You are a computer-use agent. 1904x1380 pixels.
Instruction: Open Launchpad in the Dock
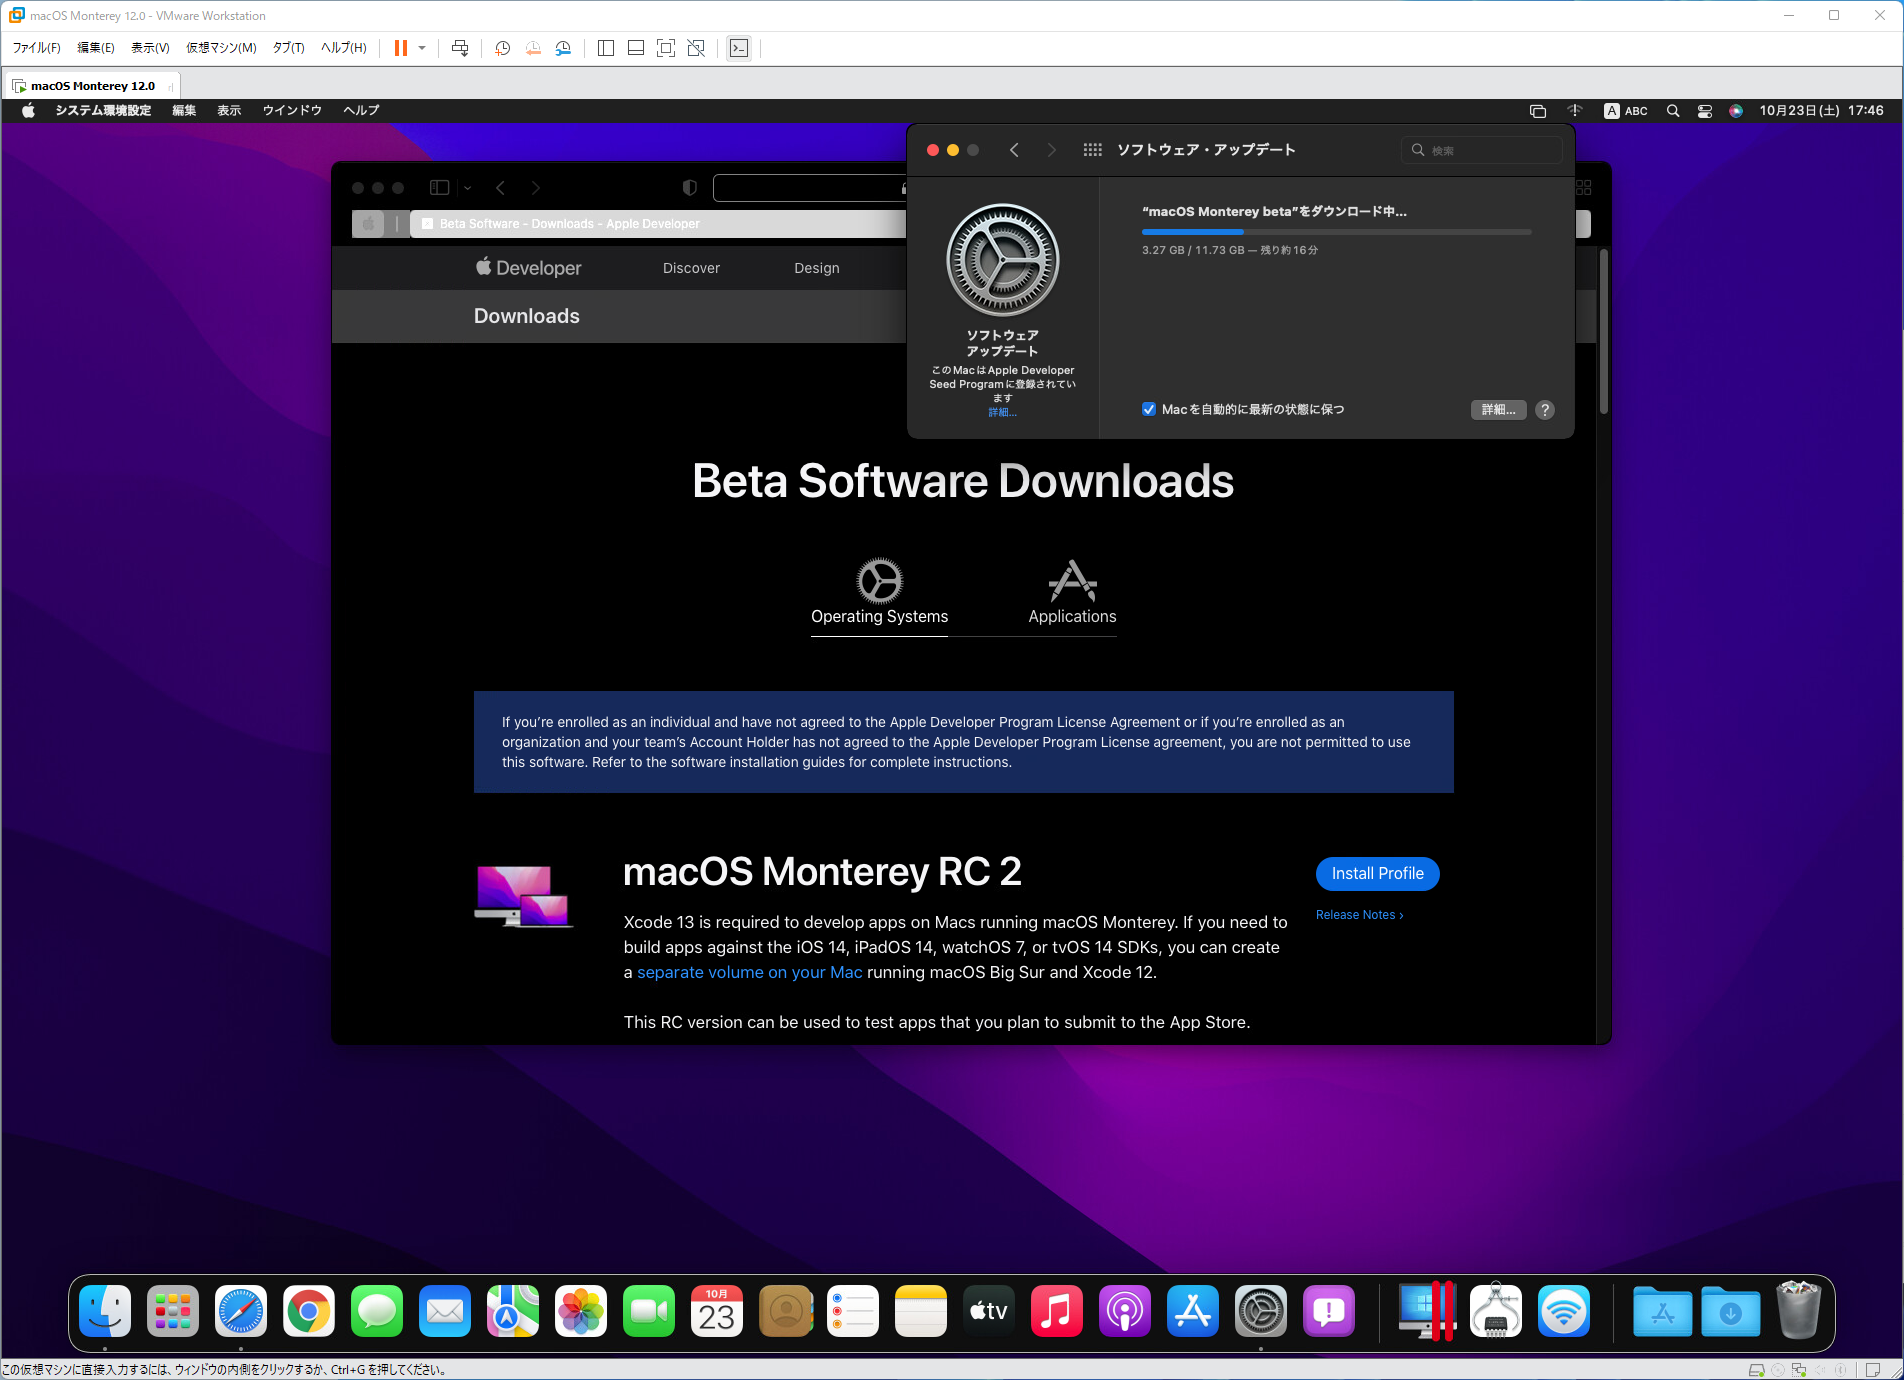[173, 1311]
